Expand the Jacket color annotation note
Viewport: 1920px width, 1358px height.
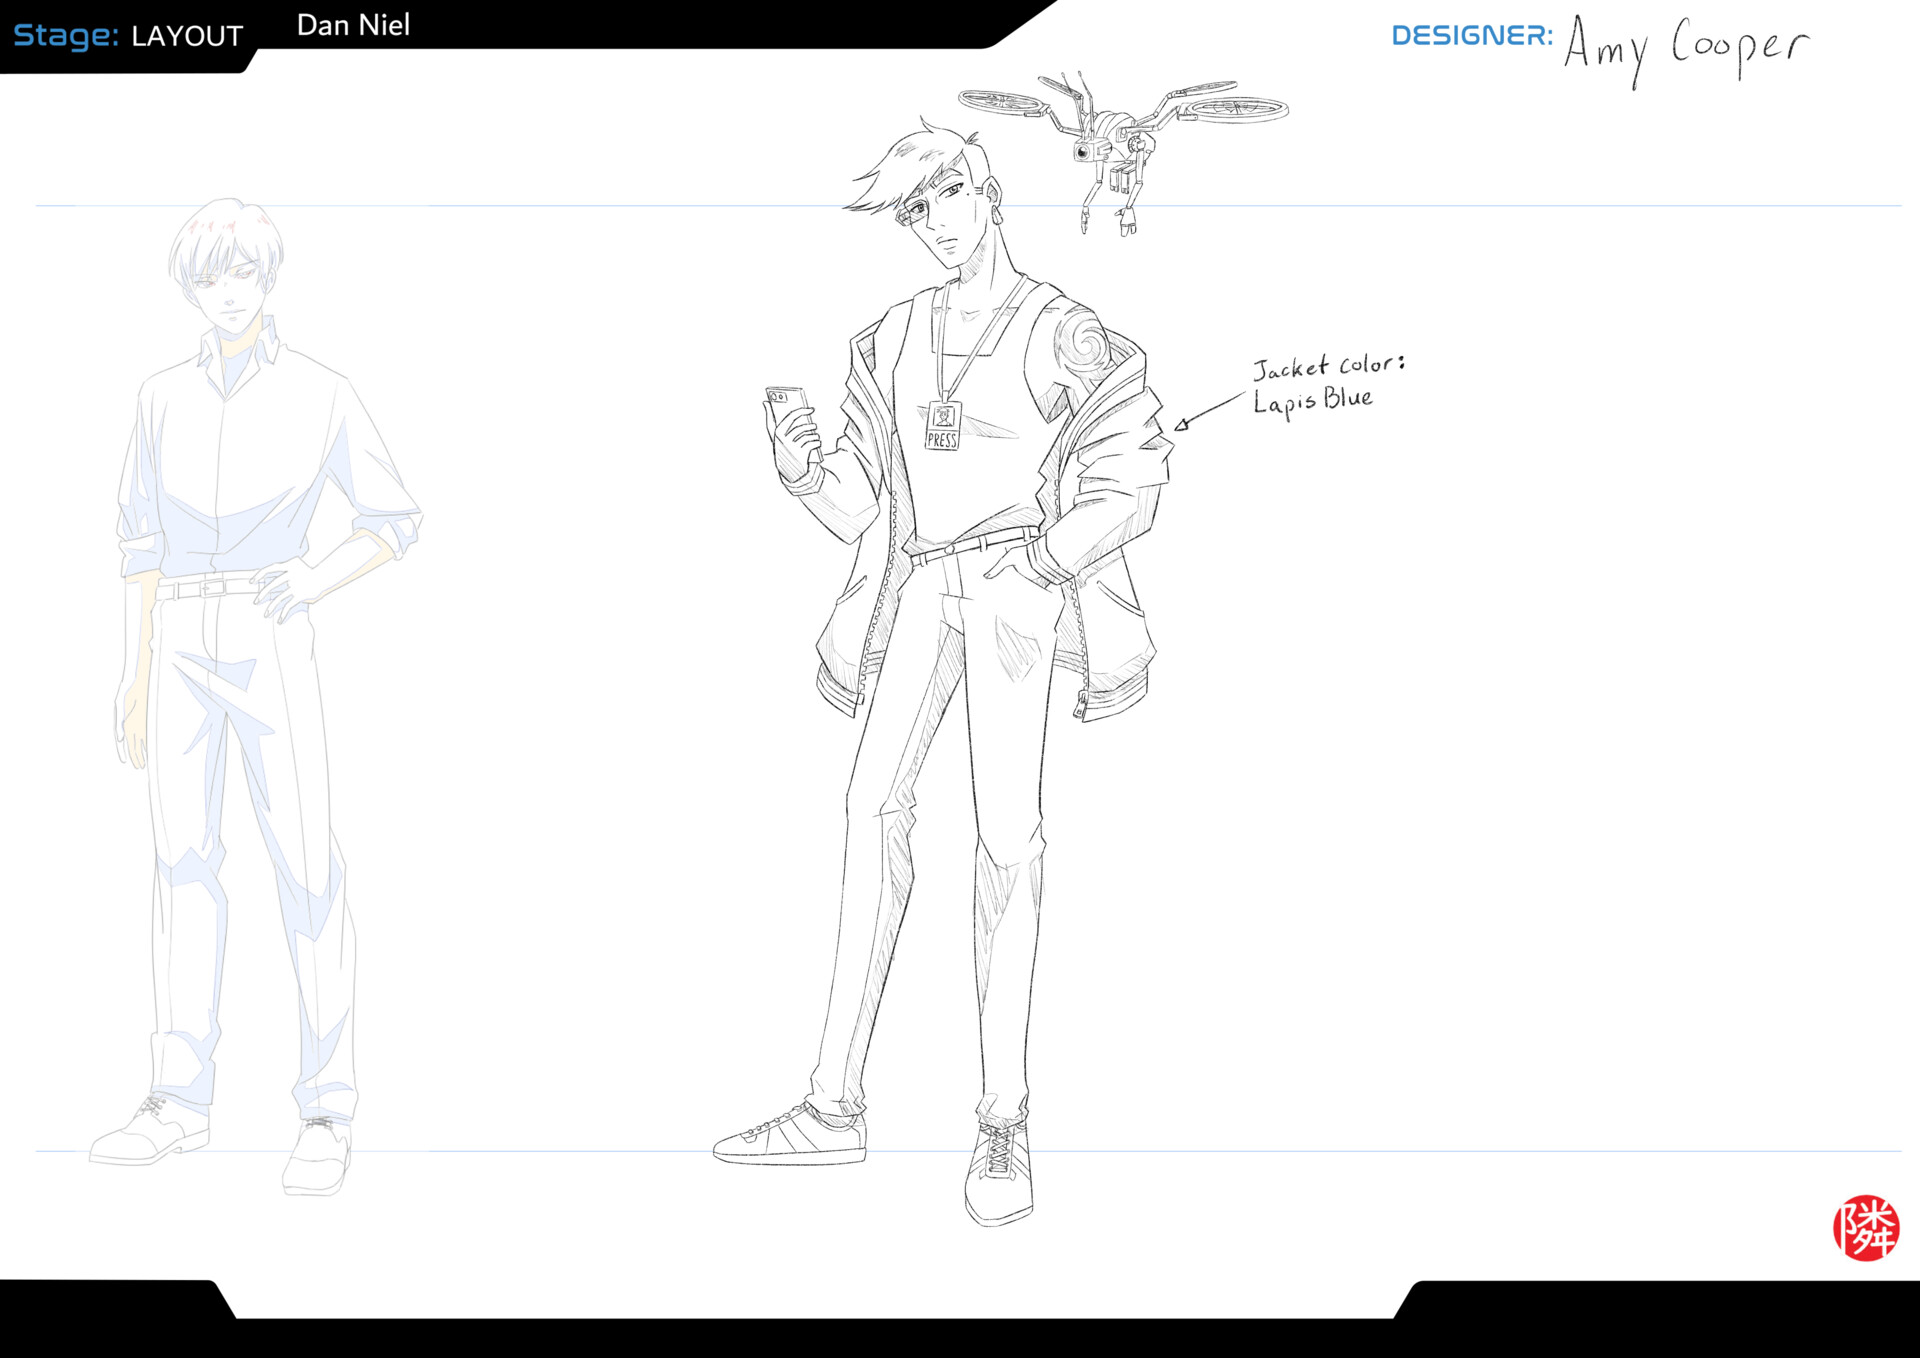pyautogui.click(x=1330, y=382)
